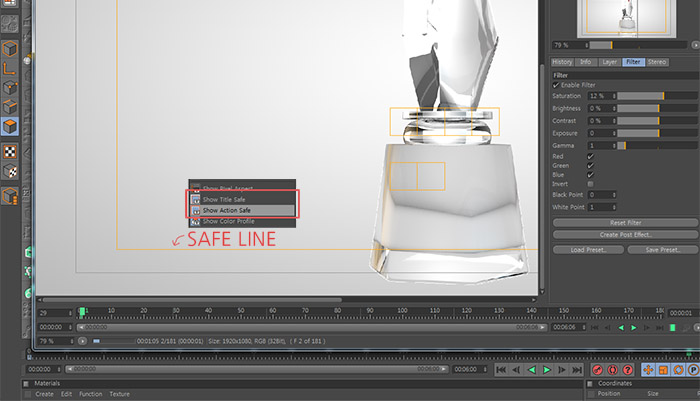Click round arrow button beside 79 % zoom

[x=82, y=341]
